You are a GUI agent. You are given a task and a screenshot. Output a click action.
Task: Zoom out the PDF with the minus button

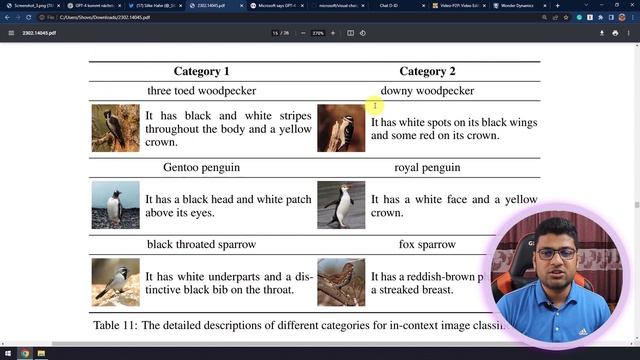[x=303, y=33]
